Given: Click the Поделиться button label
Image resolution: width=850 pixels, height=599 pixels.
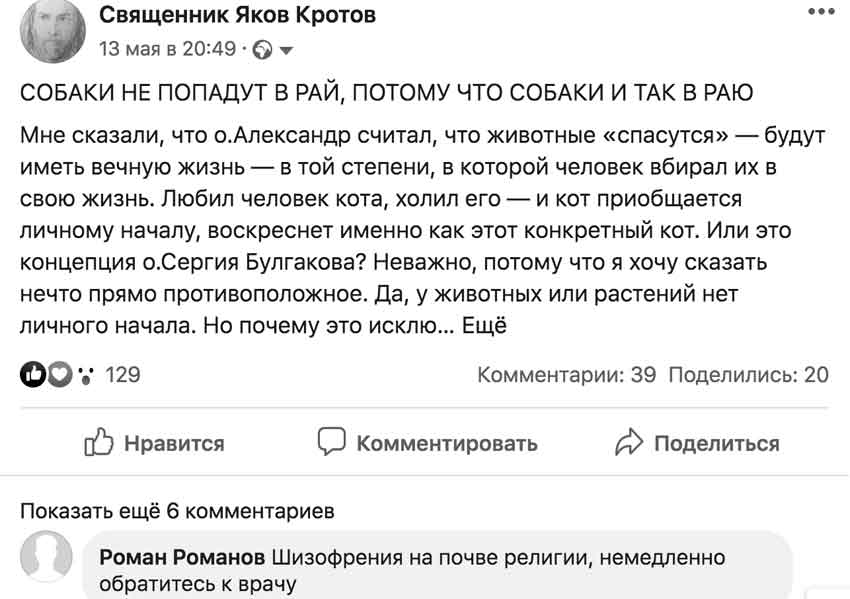Looking at the screenshot, I should click(x=717, y=443).
